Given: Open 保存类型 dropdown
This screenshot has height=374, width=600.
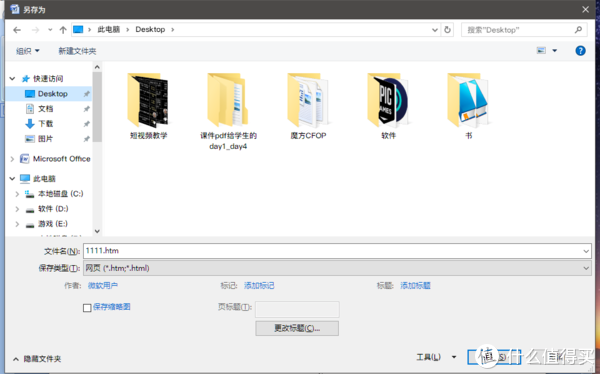Looking at the screenshot, I should [x=337, y=268].
